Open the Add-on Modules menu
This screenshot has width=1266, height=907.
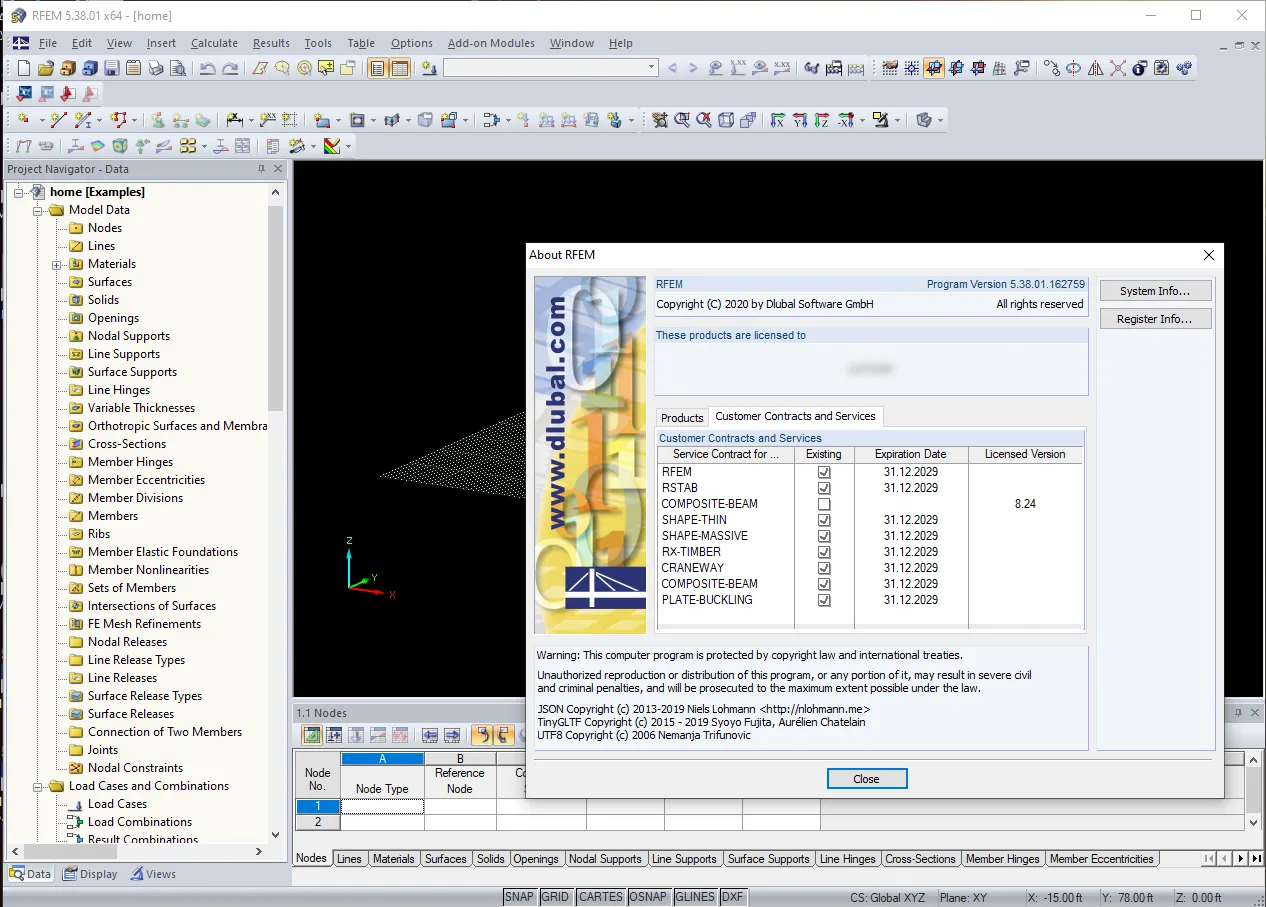491,43
